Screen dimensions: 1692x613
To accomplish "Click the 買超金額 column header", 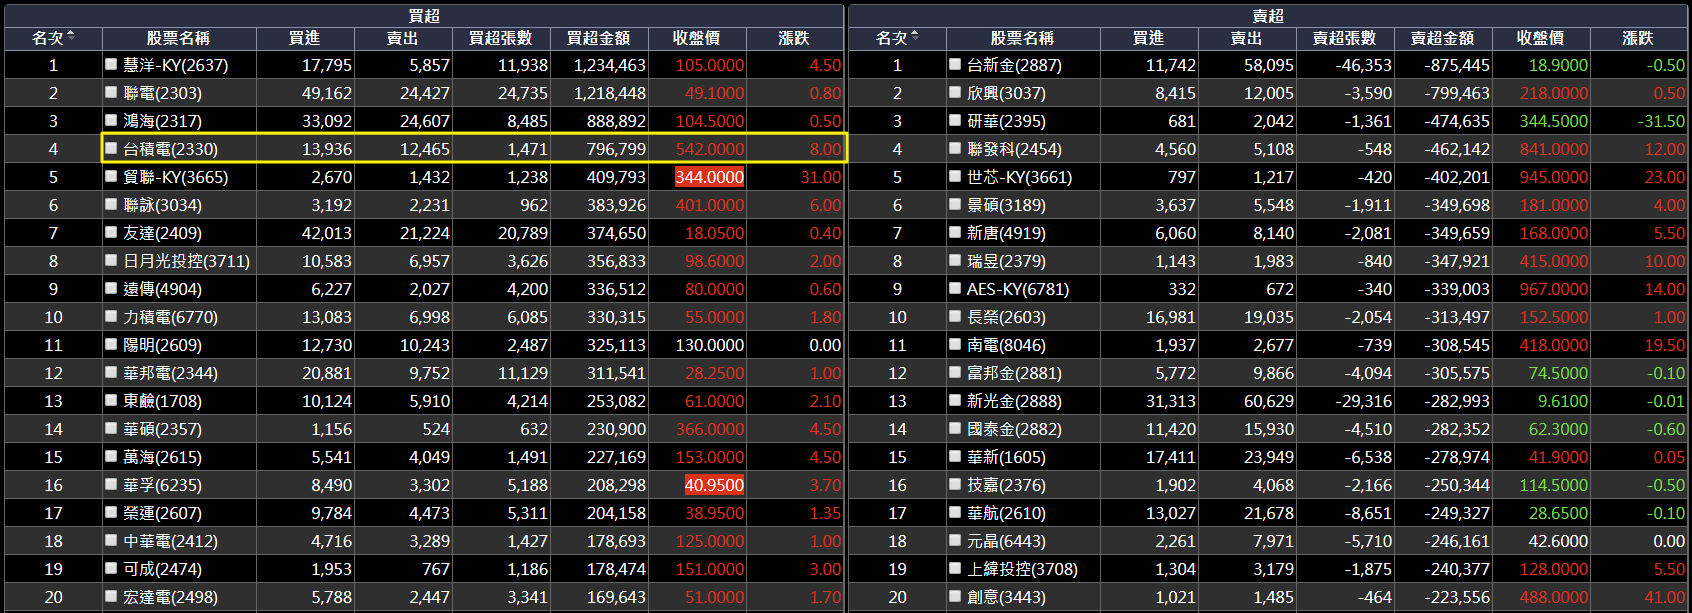I will pyautogui.click(x=598, y=38).
